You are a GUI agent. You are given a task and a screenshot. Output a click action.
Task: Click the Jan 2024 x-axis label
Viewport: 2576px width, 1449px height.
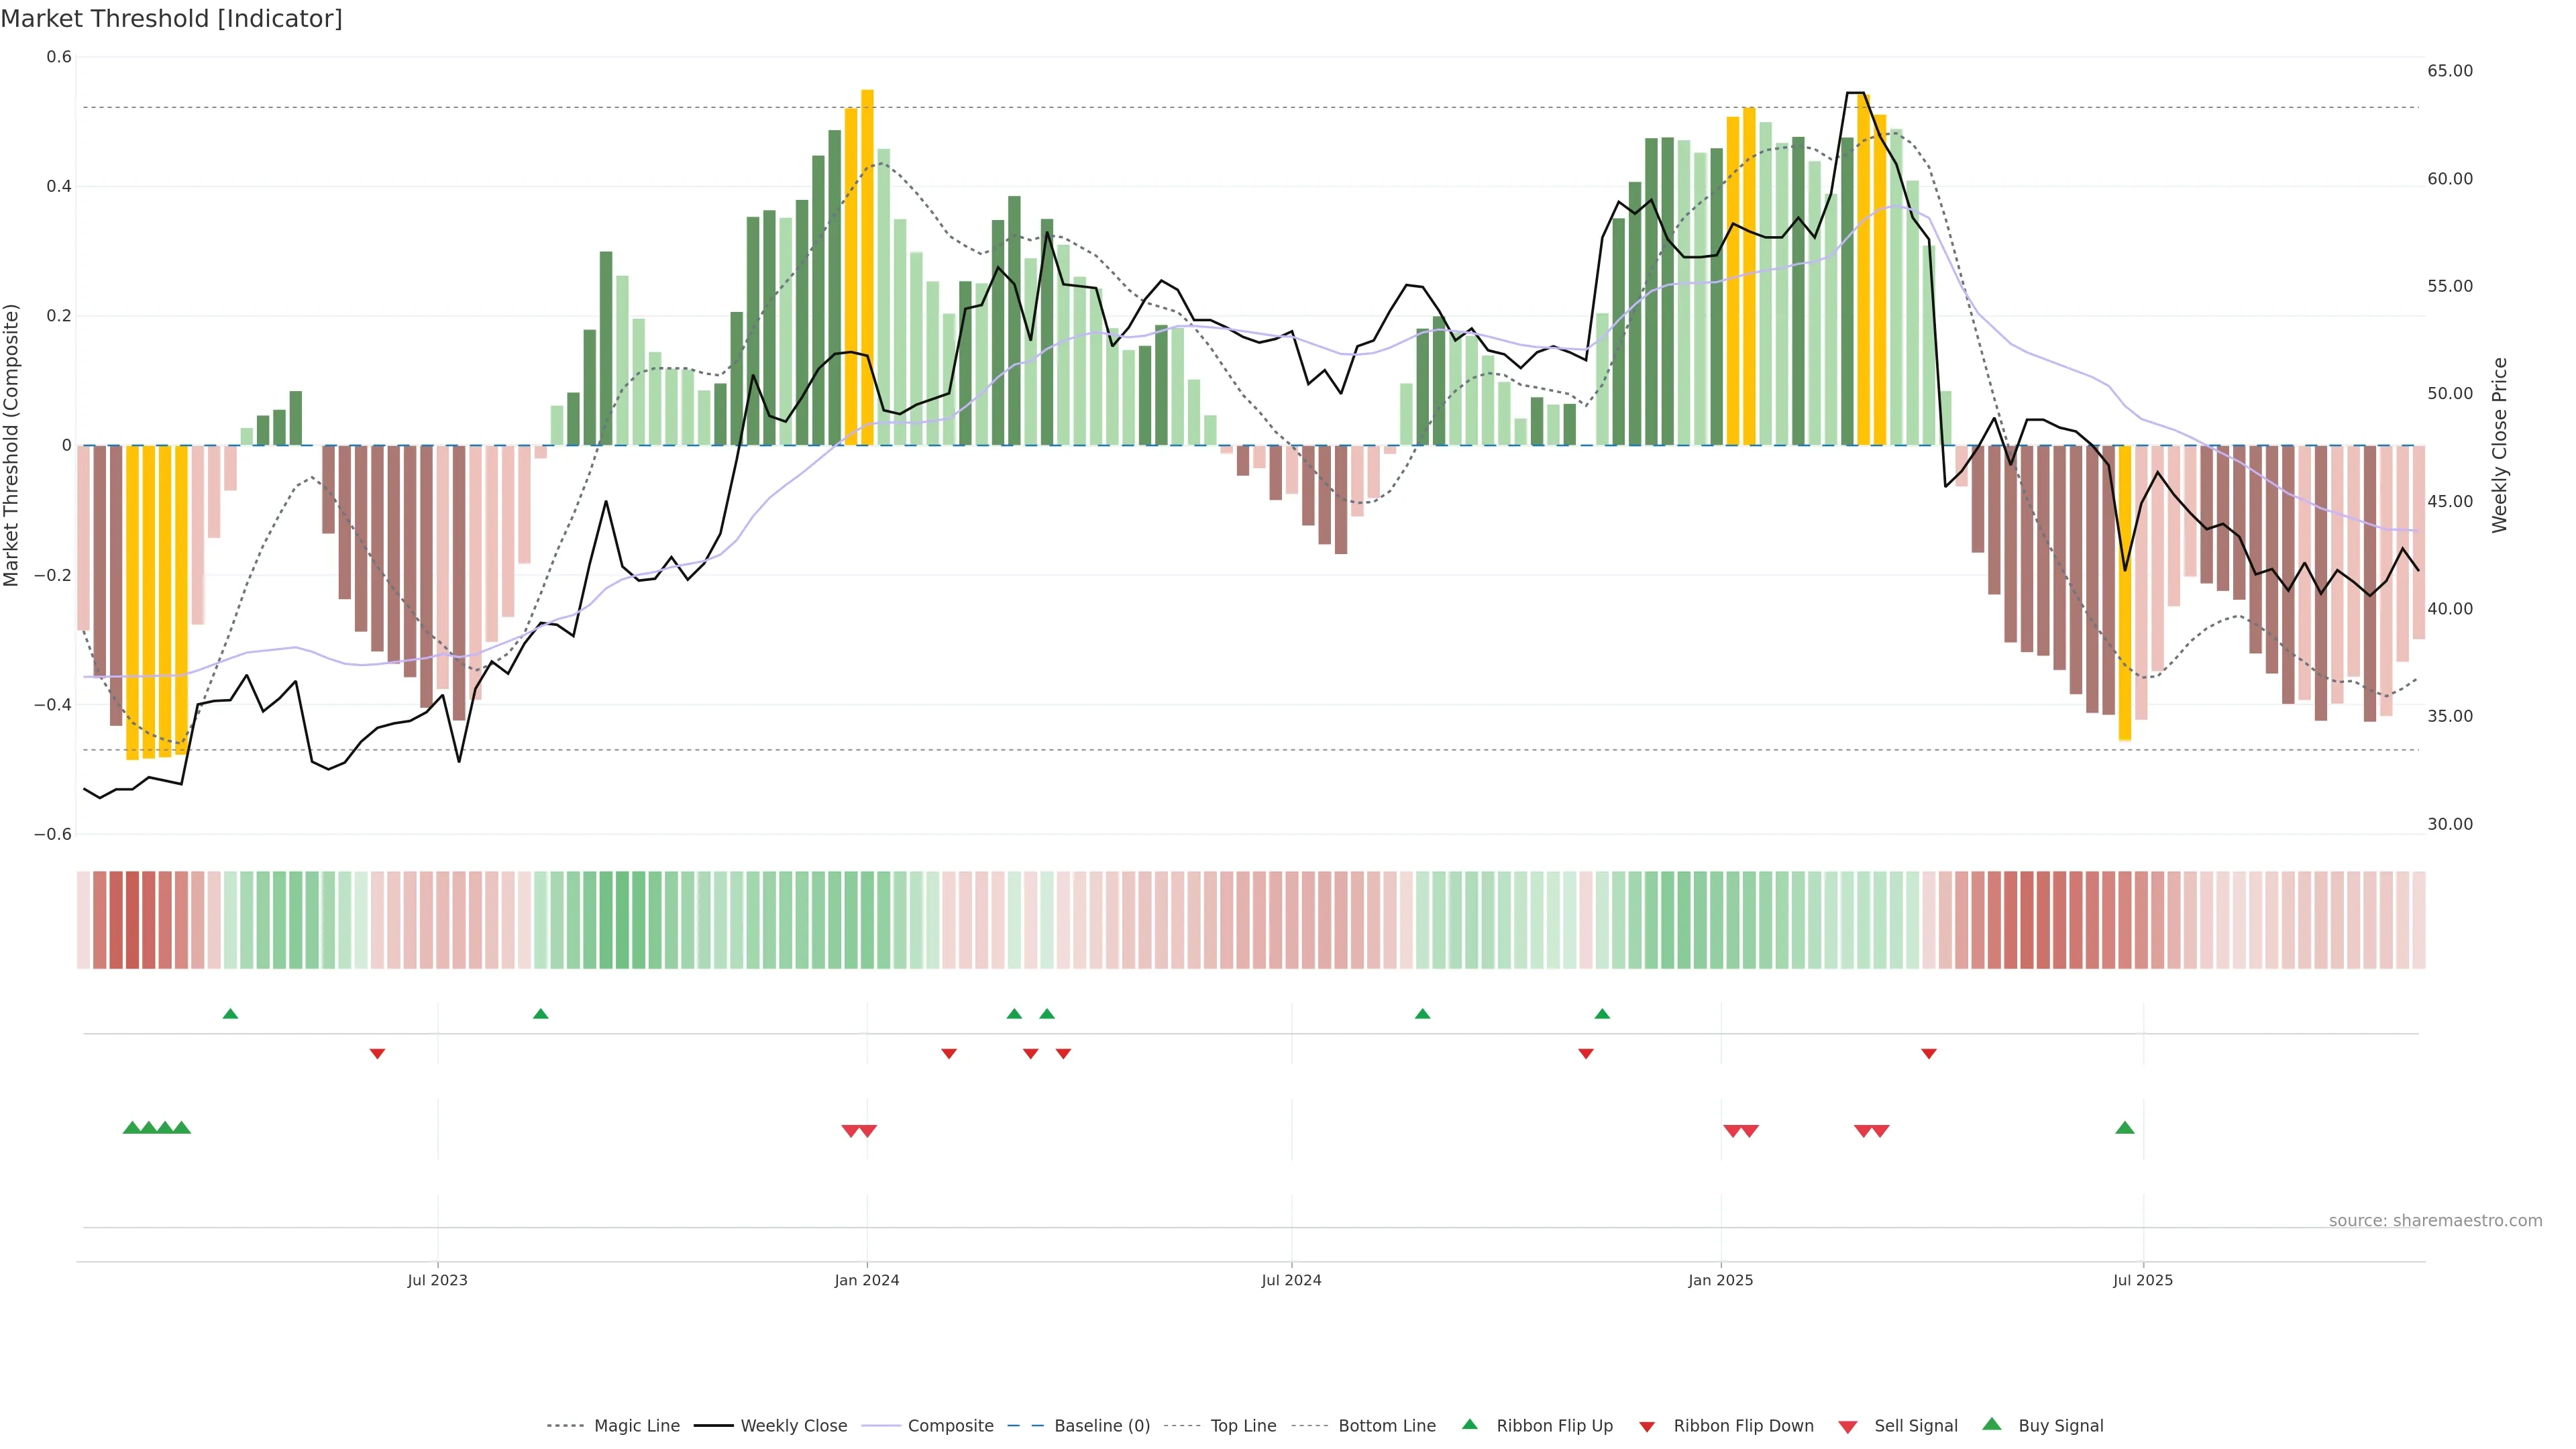867,1280
